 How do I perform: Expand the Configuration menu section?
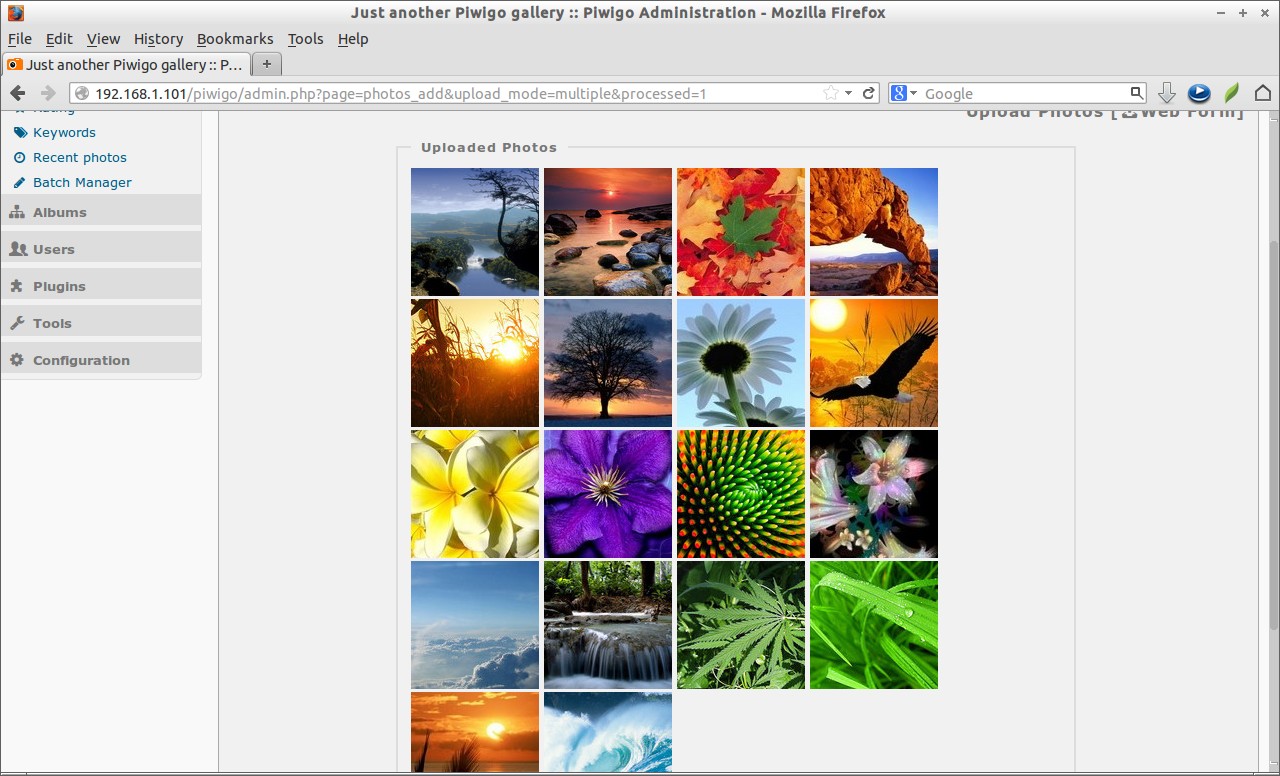tap(101, 360)
